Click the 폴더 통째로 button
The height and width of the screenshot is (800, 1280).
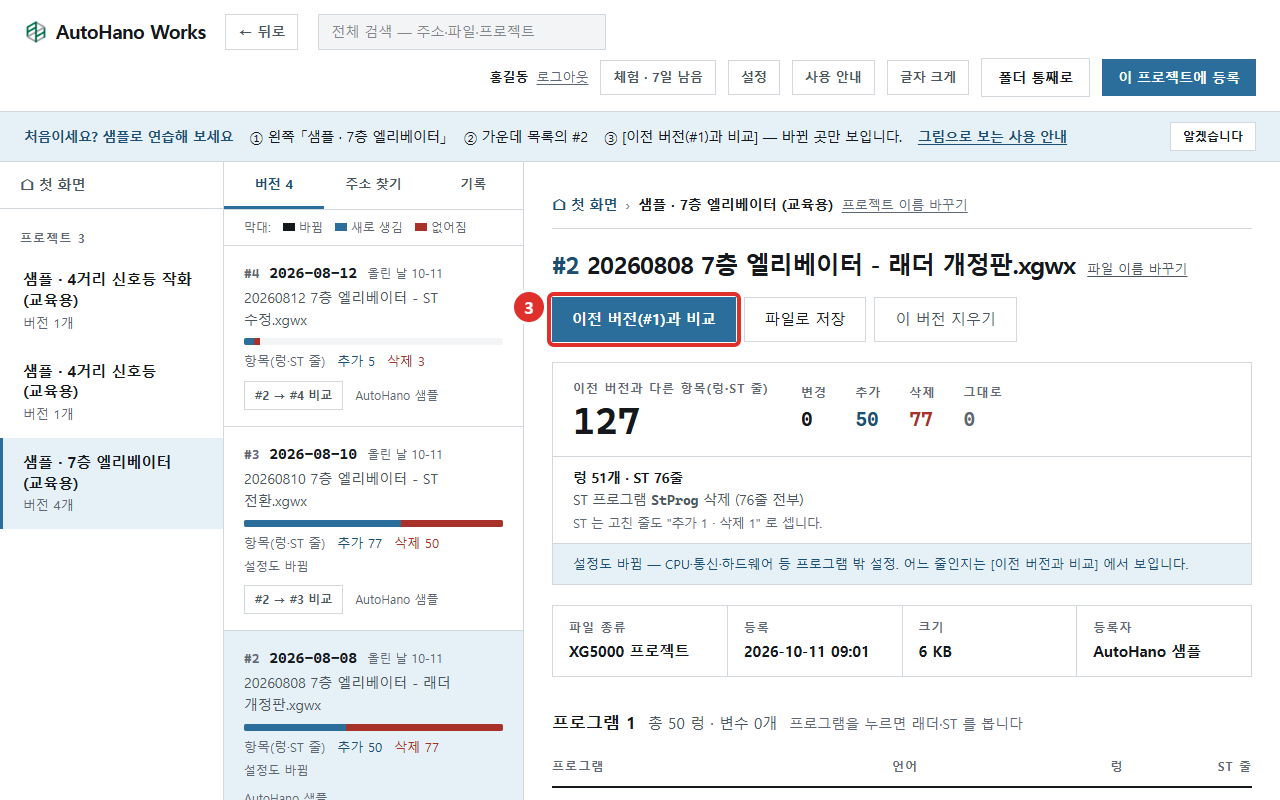point(1035,77)
